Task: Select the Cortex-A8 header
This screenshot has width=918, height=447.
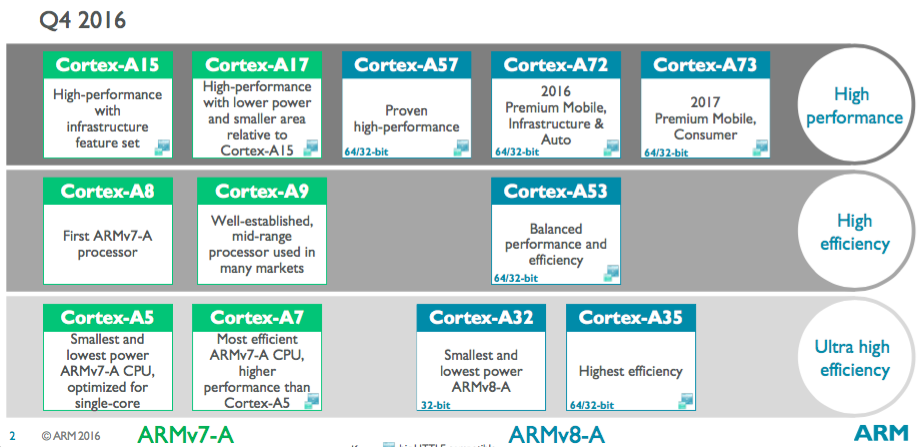Action: (x=108, y=191)
